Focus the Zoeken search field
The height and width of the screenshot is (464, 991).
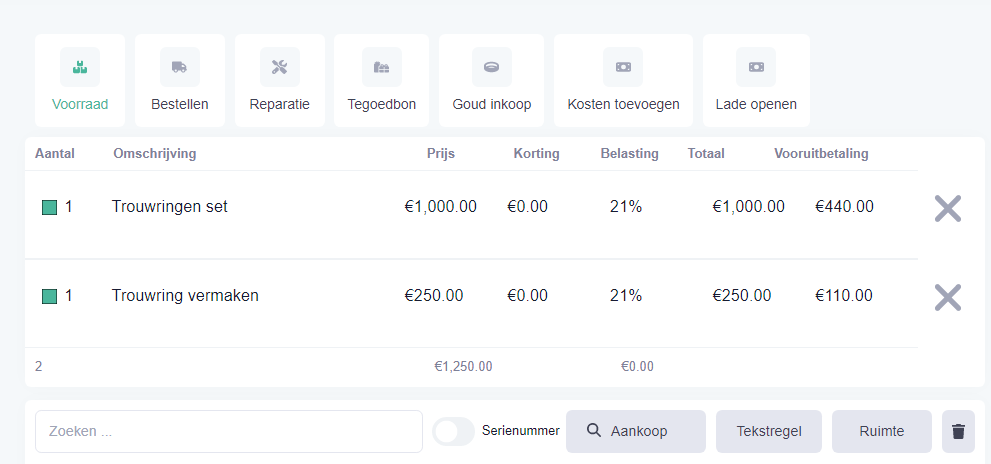coord(228,431)
